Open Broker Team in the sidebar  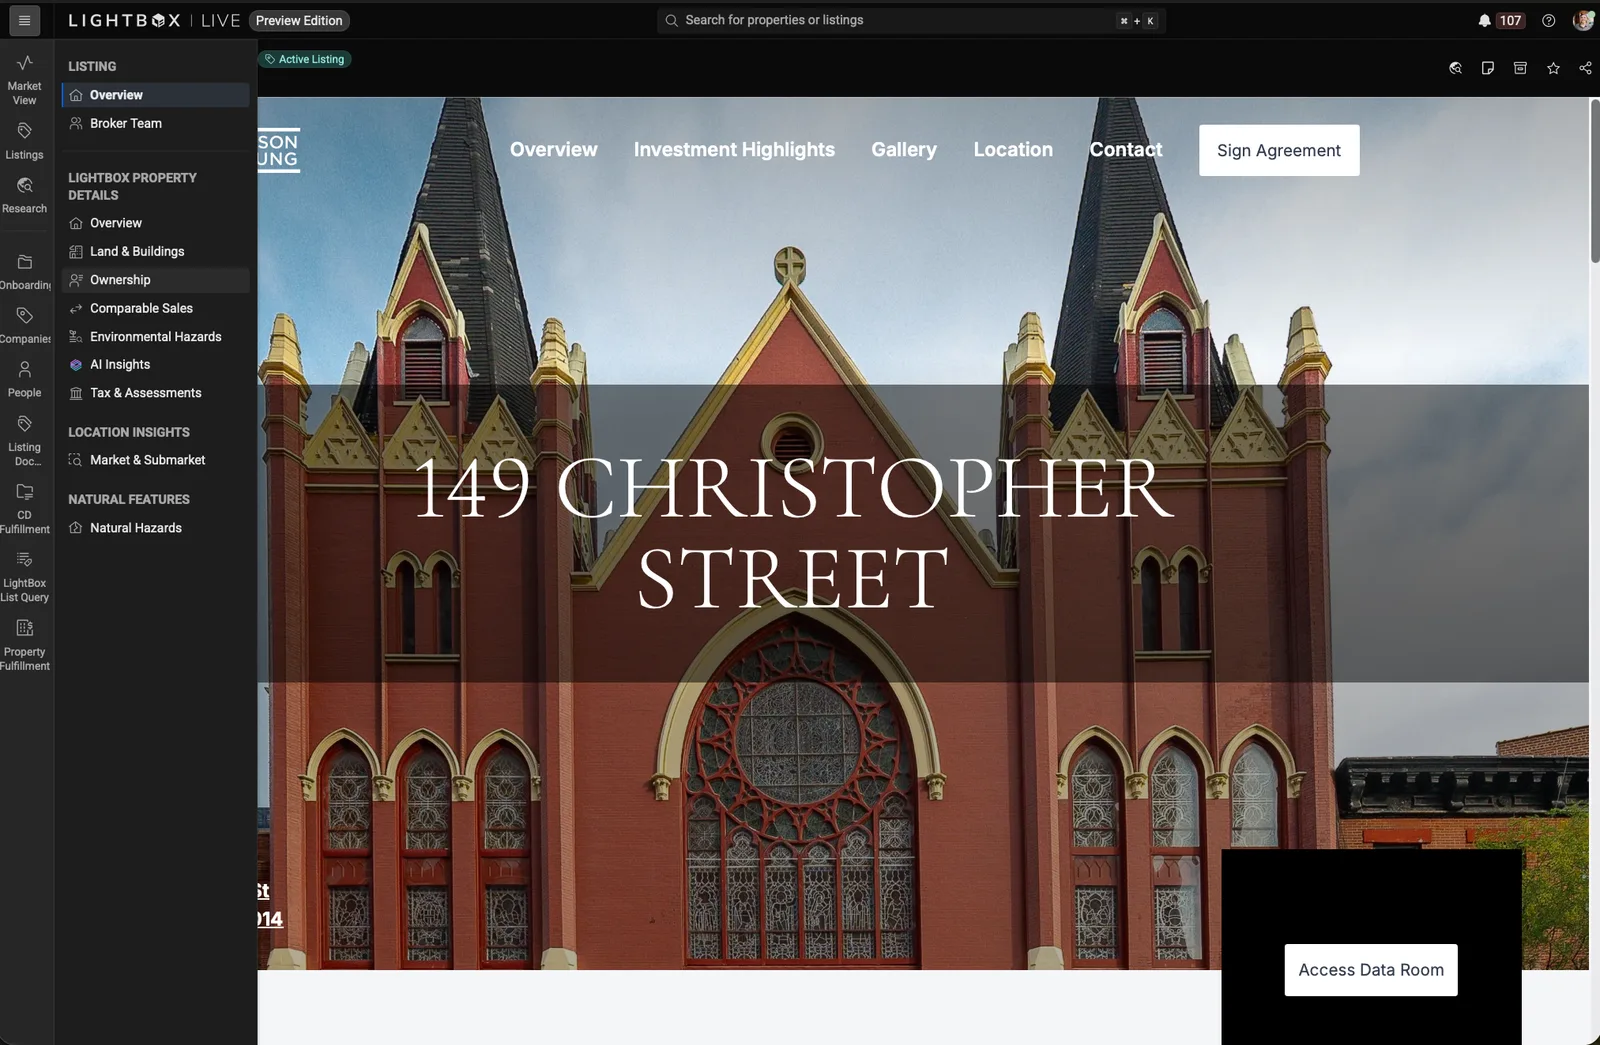(x=155, y=123)
